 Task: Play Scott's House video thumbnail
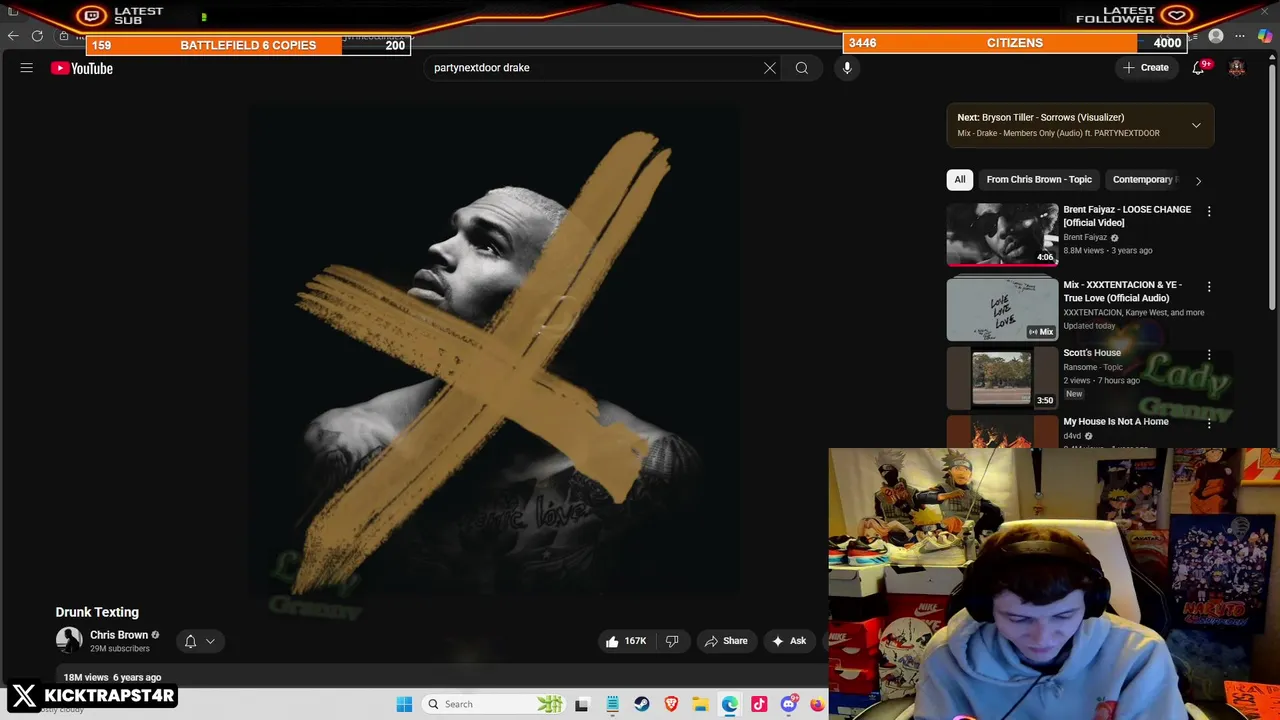tap(1002, 378)
